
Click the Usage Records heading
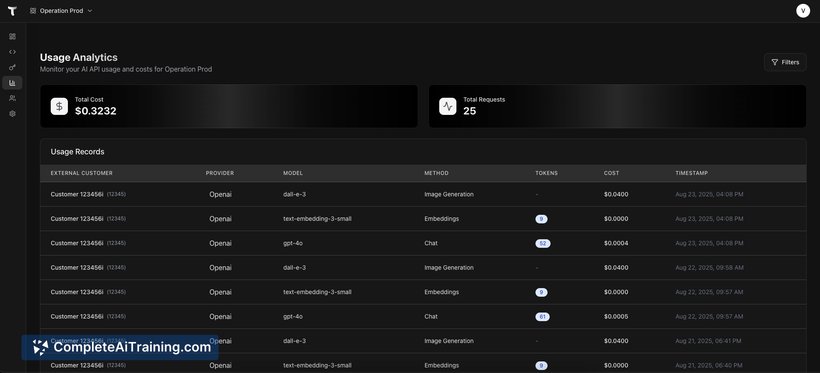click(x=77, y=152)
